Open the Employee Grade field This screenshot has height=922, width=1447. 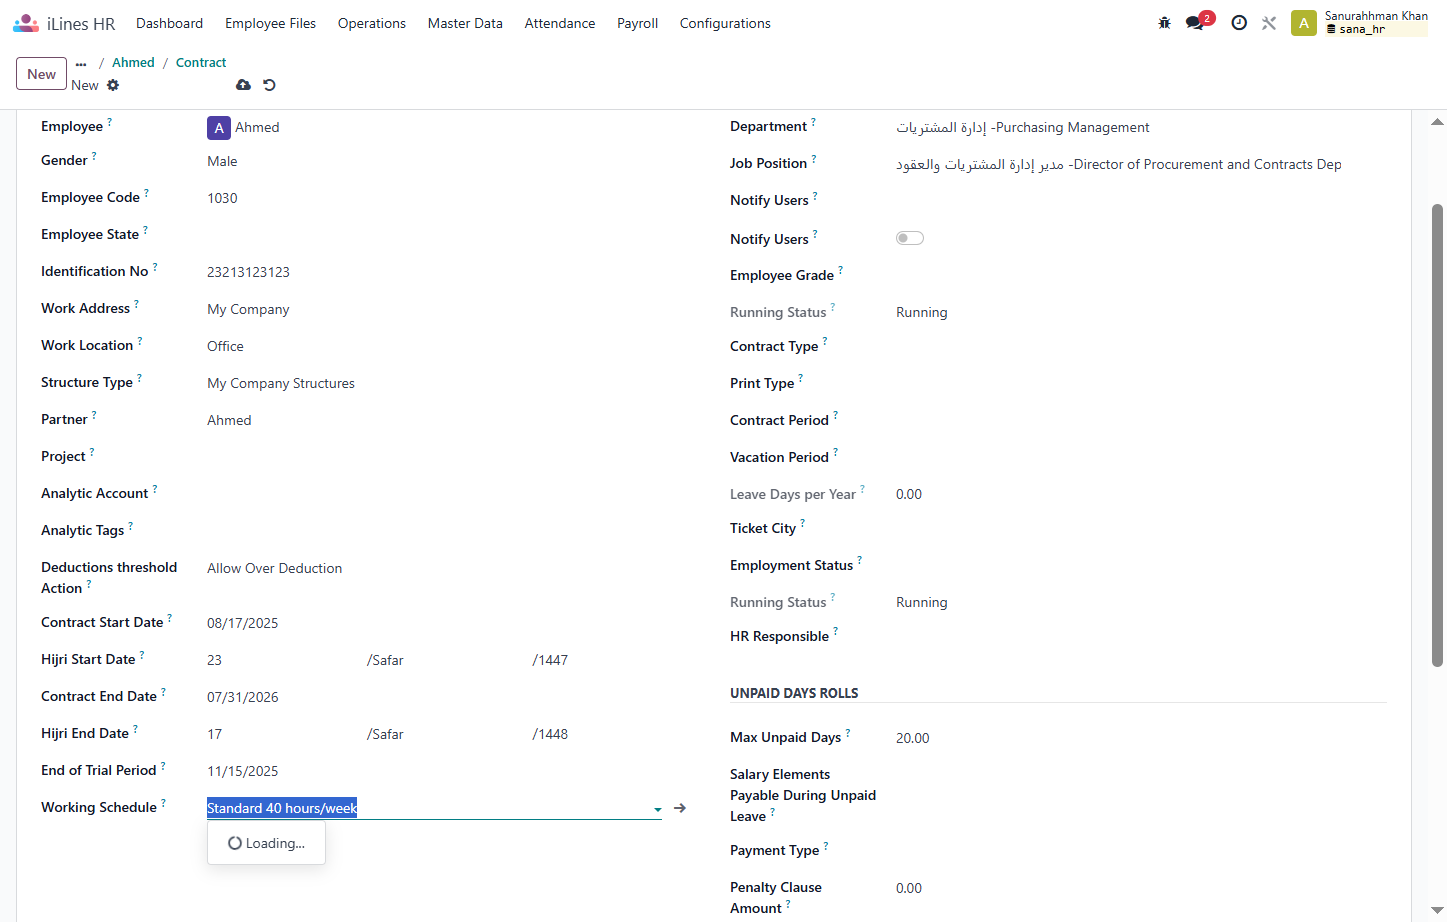pos(1140,276)
